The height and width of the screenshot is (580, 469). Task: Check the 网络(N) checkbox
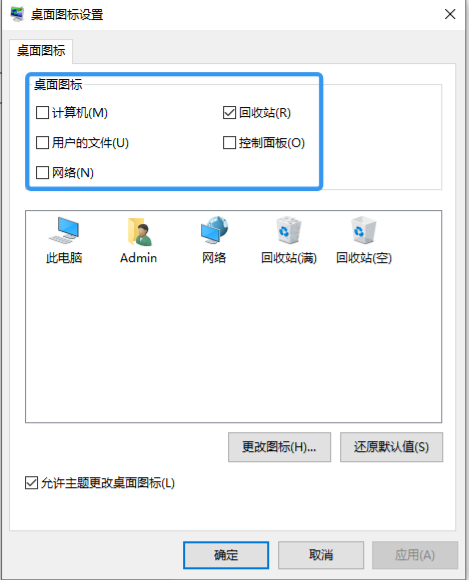tap(42, 172)
